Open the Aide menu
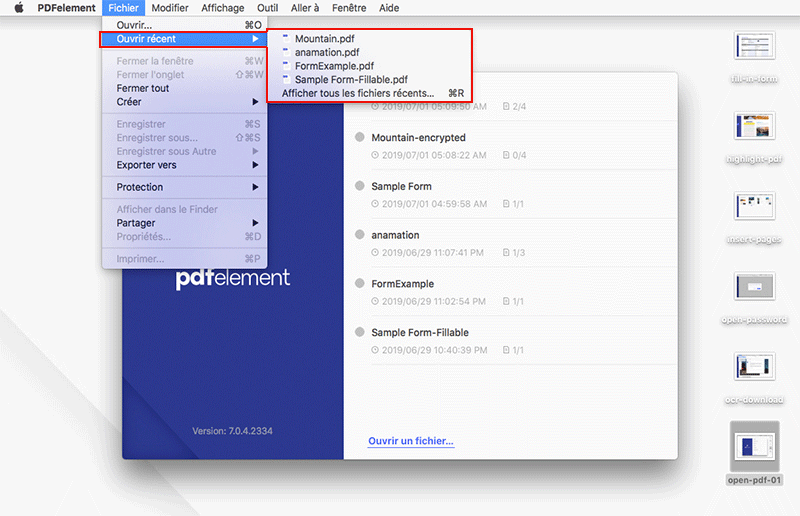800x516 pixels. 389,8
